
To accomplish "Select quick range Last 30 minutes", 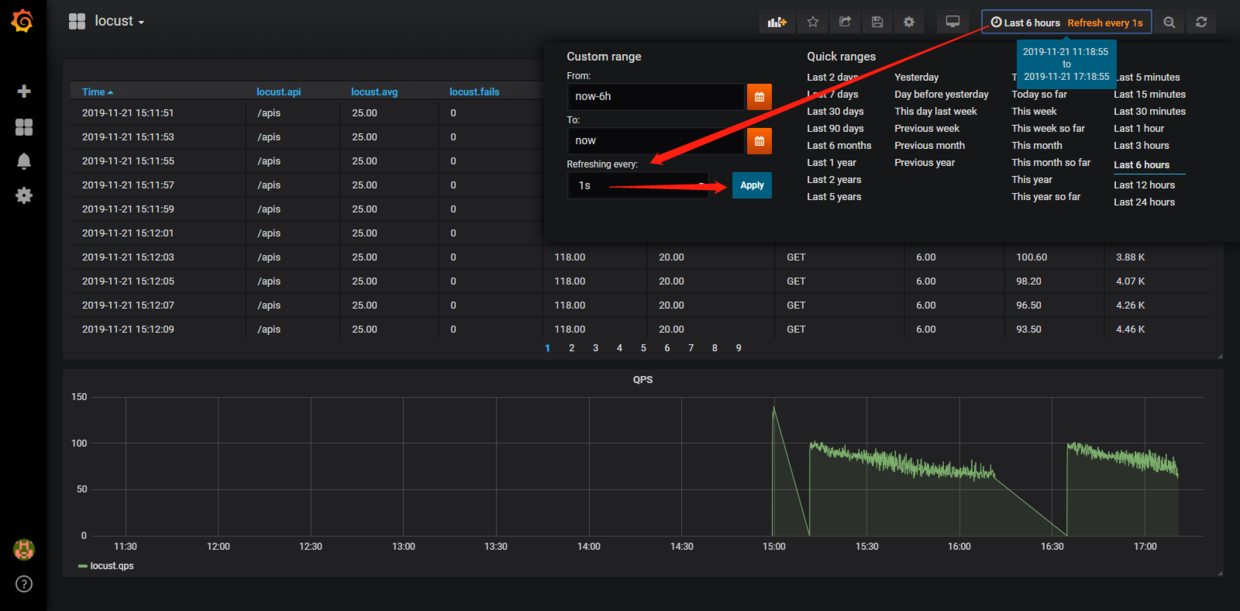I will (1150, 111).
